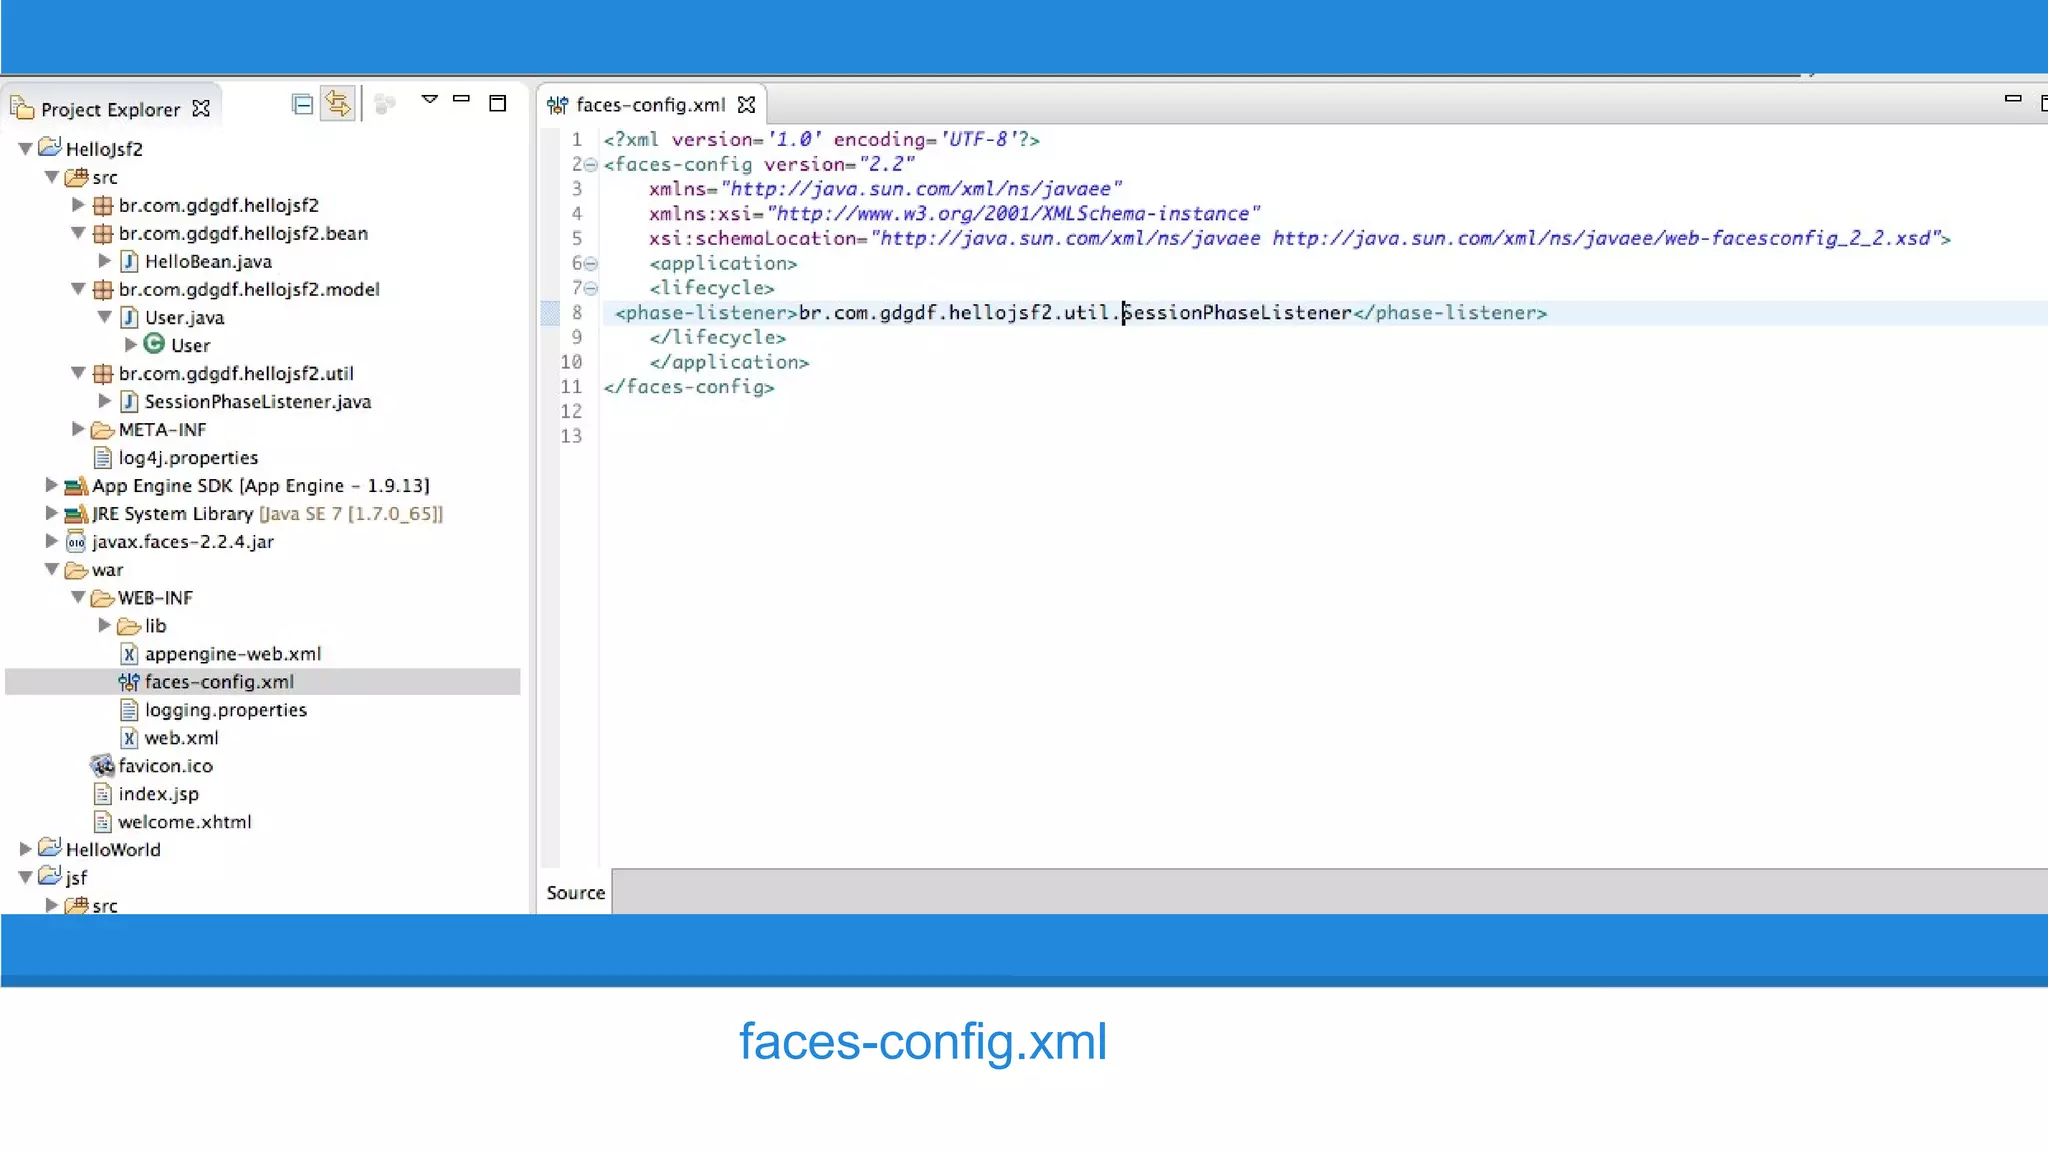Expand App Engine SDK library
The image size is (2048, 1152).
51,484
